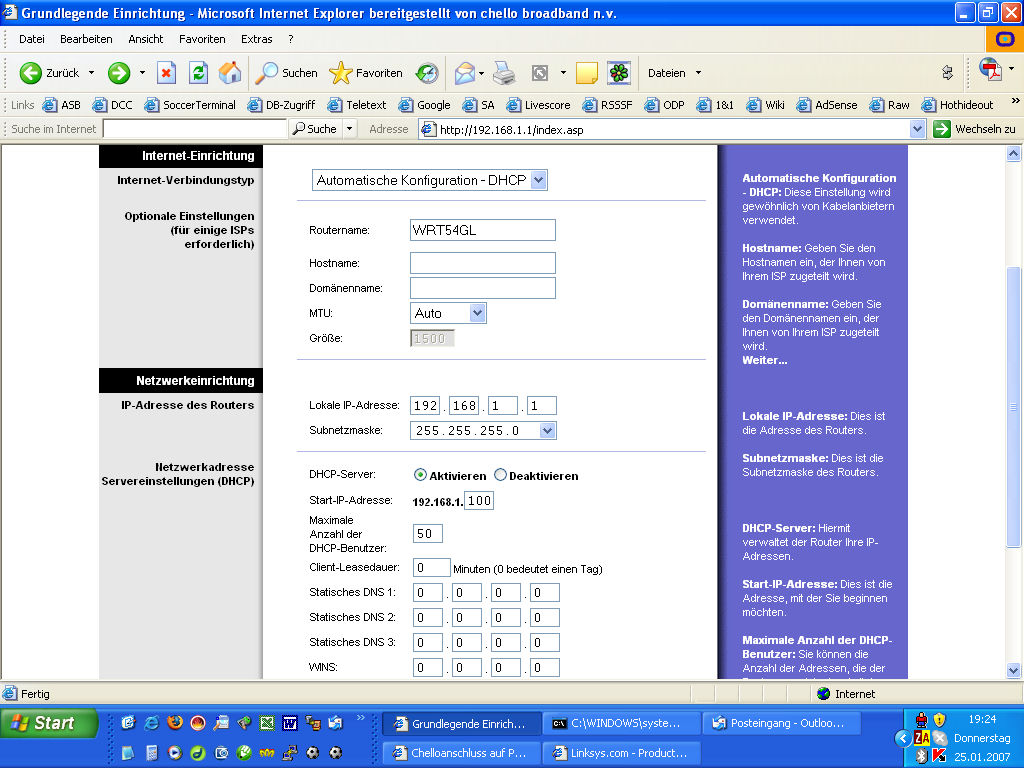Open the Dateien toolbar dropdown
The height and width of the screenshot is (768, 1024).
(674, 73)
